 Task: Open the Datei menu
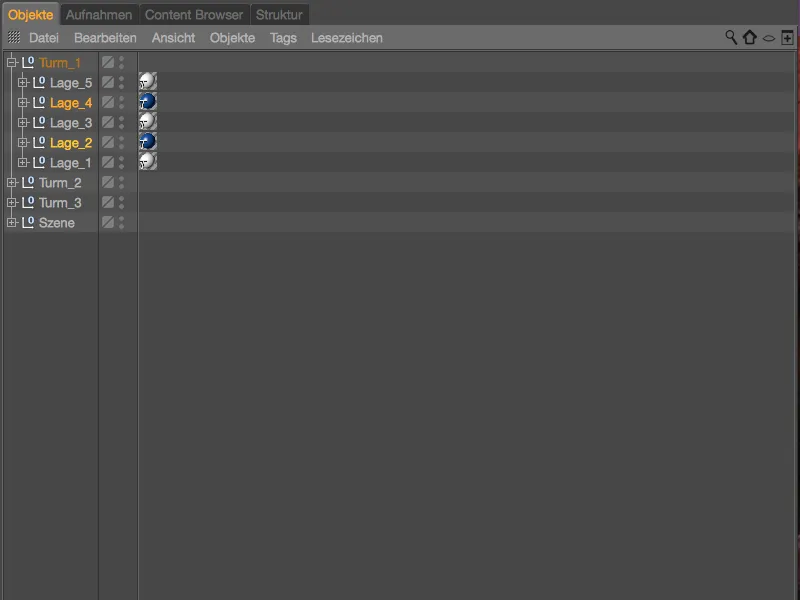coord(44,38)
